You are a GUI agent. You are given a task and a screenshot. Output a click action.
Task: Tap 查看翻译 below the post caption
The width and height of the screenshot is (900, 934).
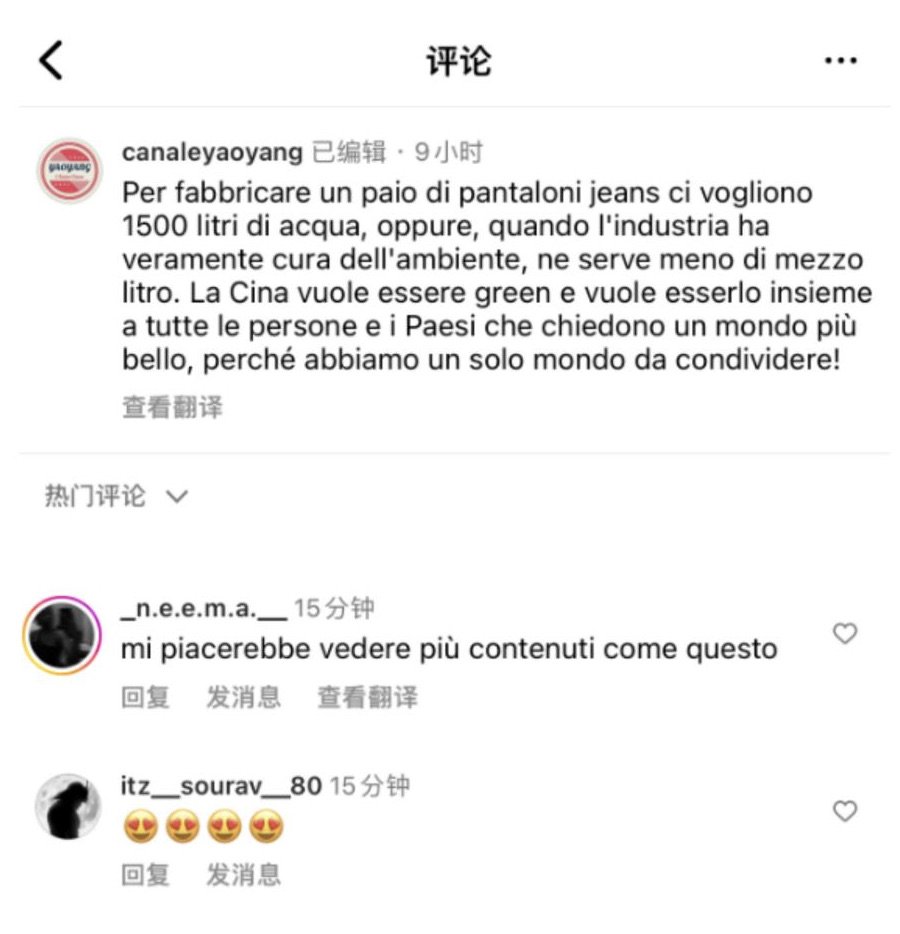tap(173, 407)
